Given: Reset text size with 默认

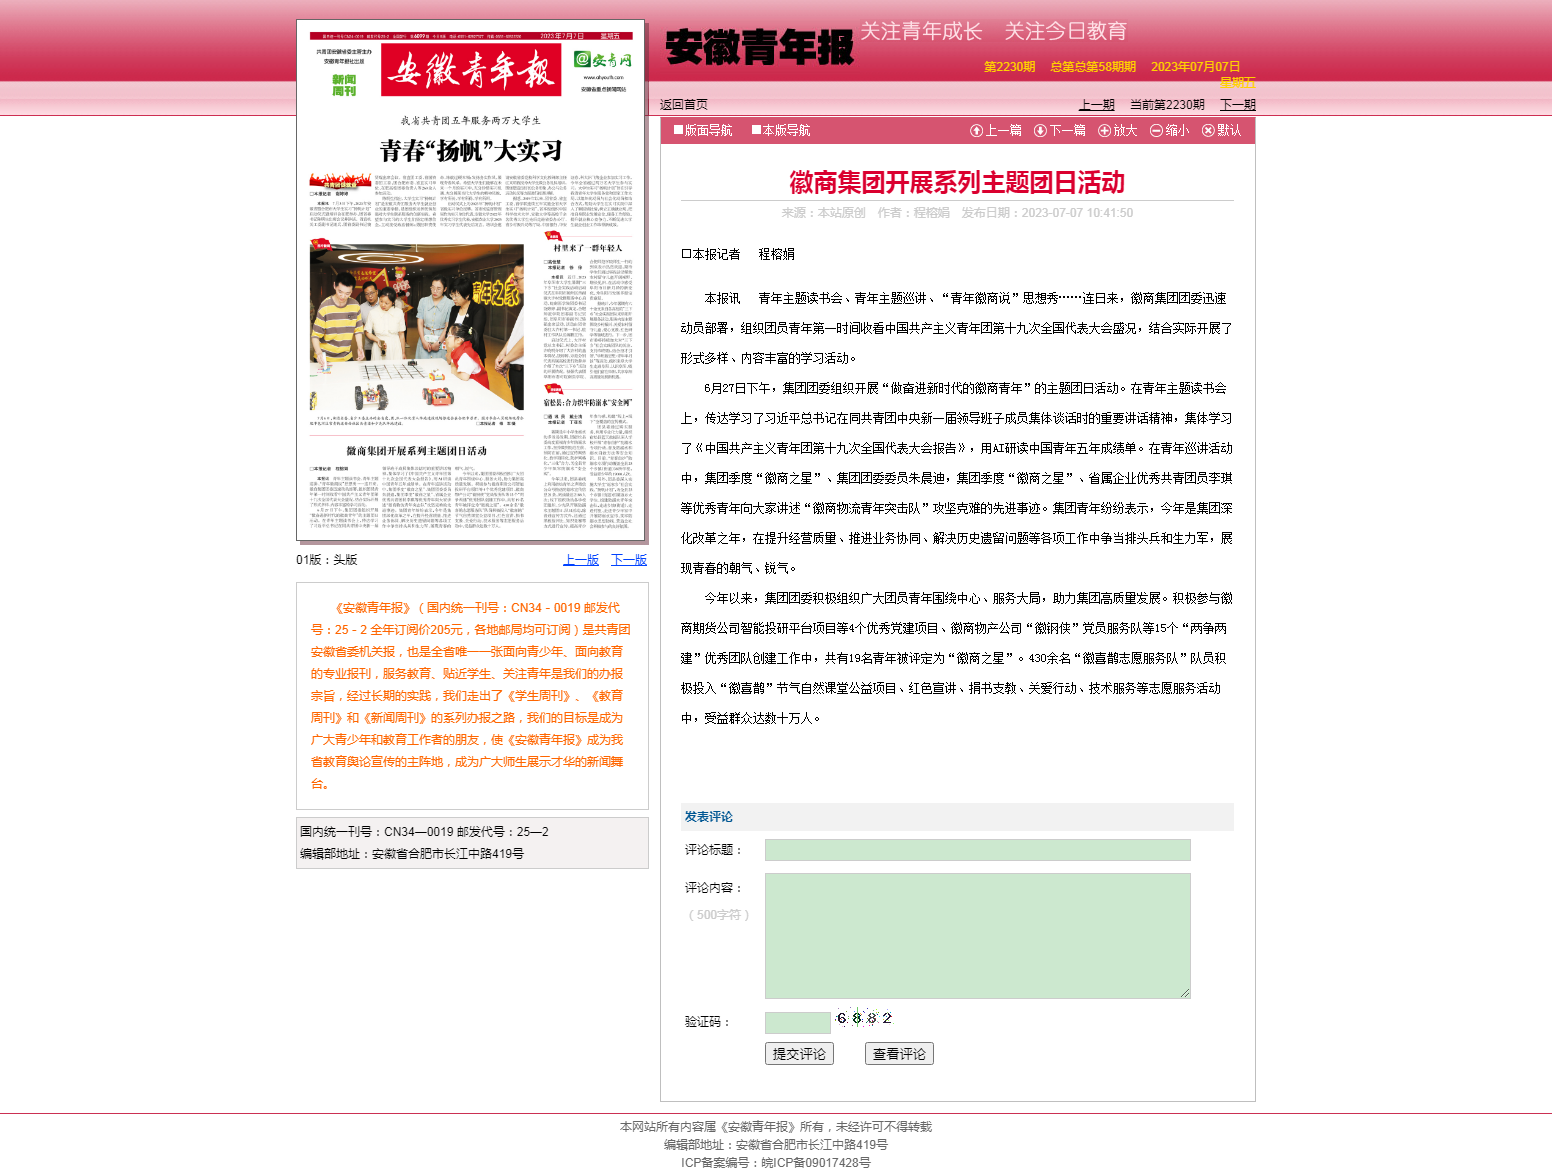Looking at the screenshot, I should click(x=1222, y=130).
